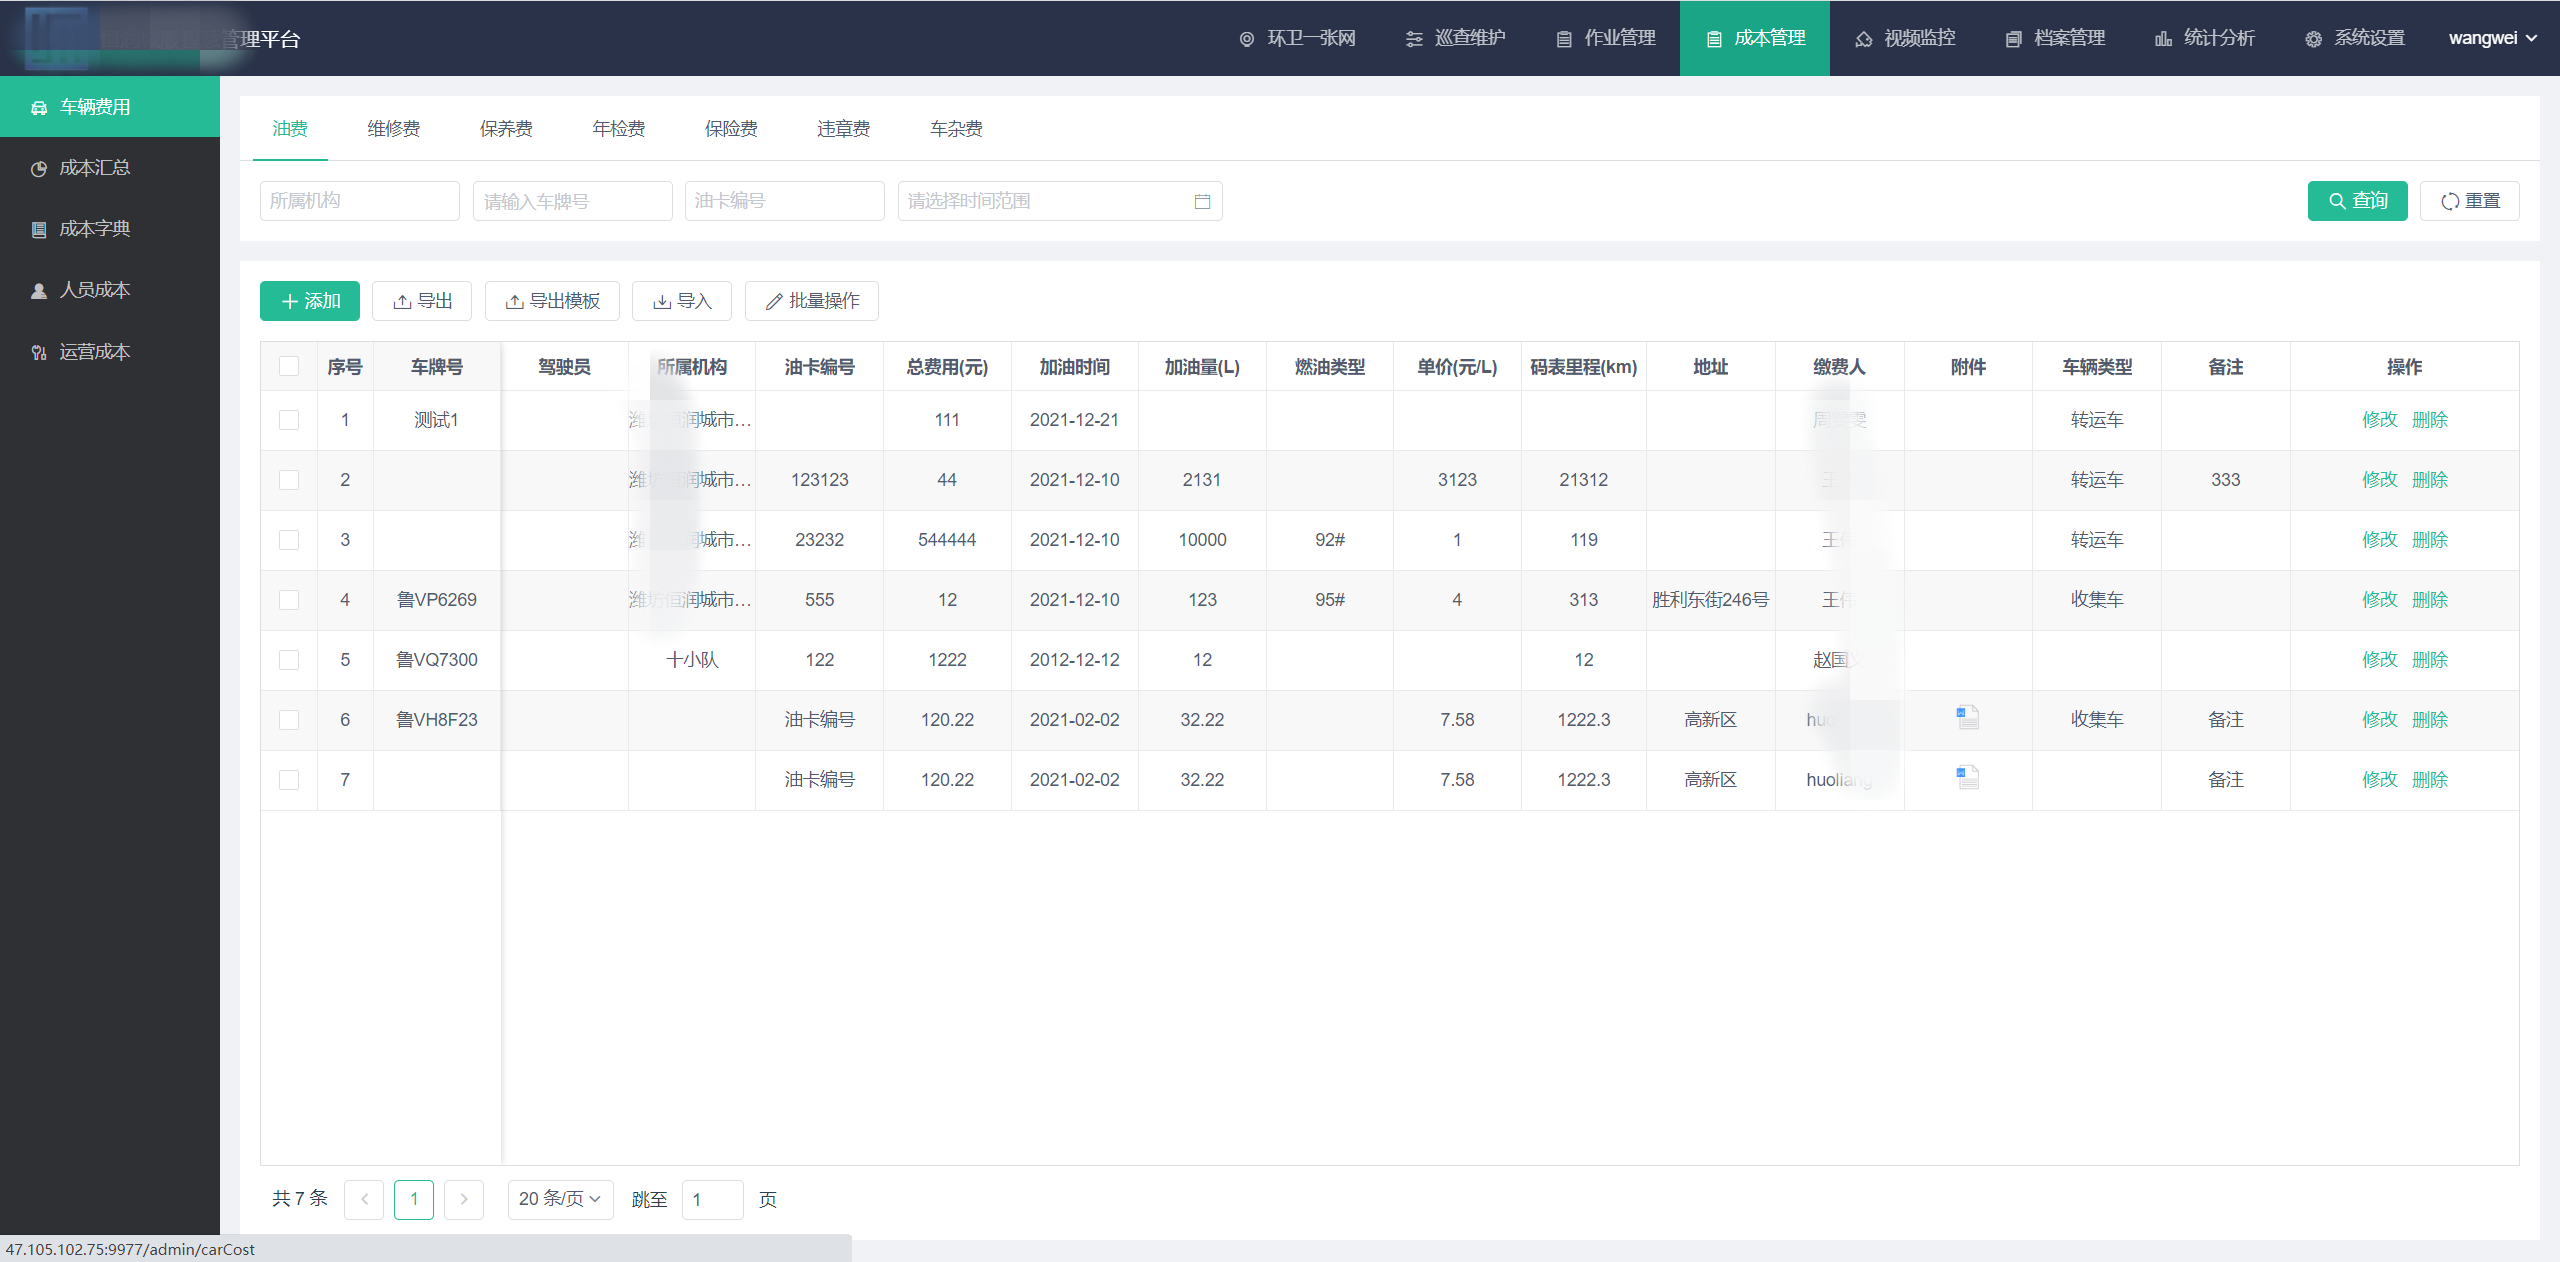Click the calendar icon in date range field
The height and width of the screenshot is (1262, 2560).
point(1202,202)
